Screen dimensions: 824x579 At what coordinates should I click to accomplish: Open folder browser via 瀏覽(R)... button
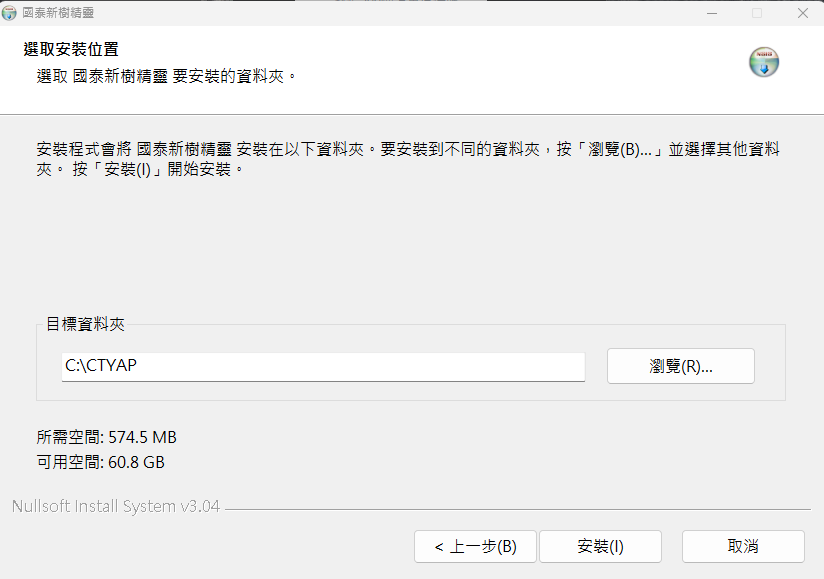(x=681, y=366)
